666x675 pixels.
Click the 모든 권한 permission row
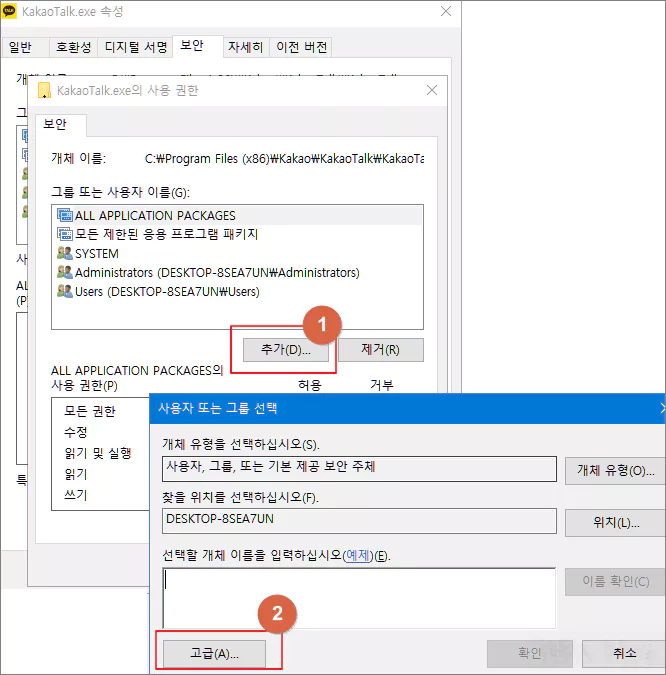click(90, 411)
